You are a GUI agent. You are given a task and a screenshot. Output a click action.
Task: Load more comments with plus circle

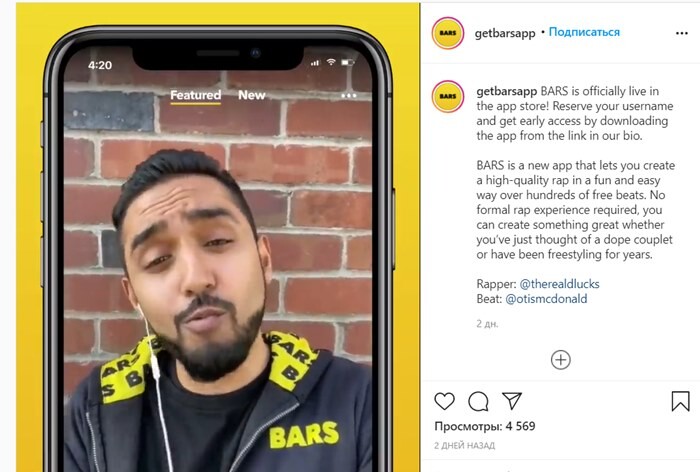(x=561, y=359)
